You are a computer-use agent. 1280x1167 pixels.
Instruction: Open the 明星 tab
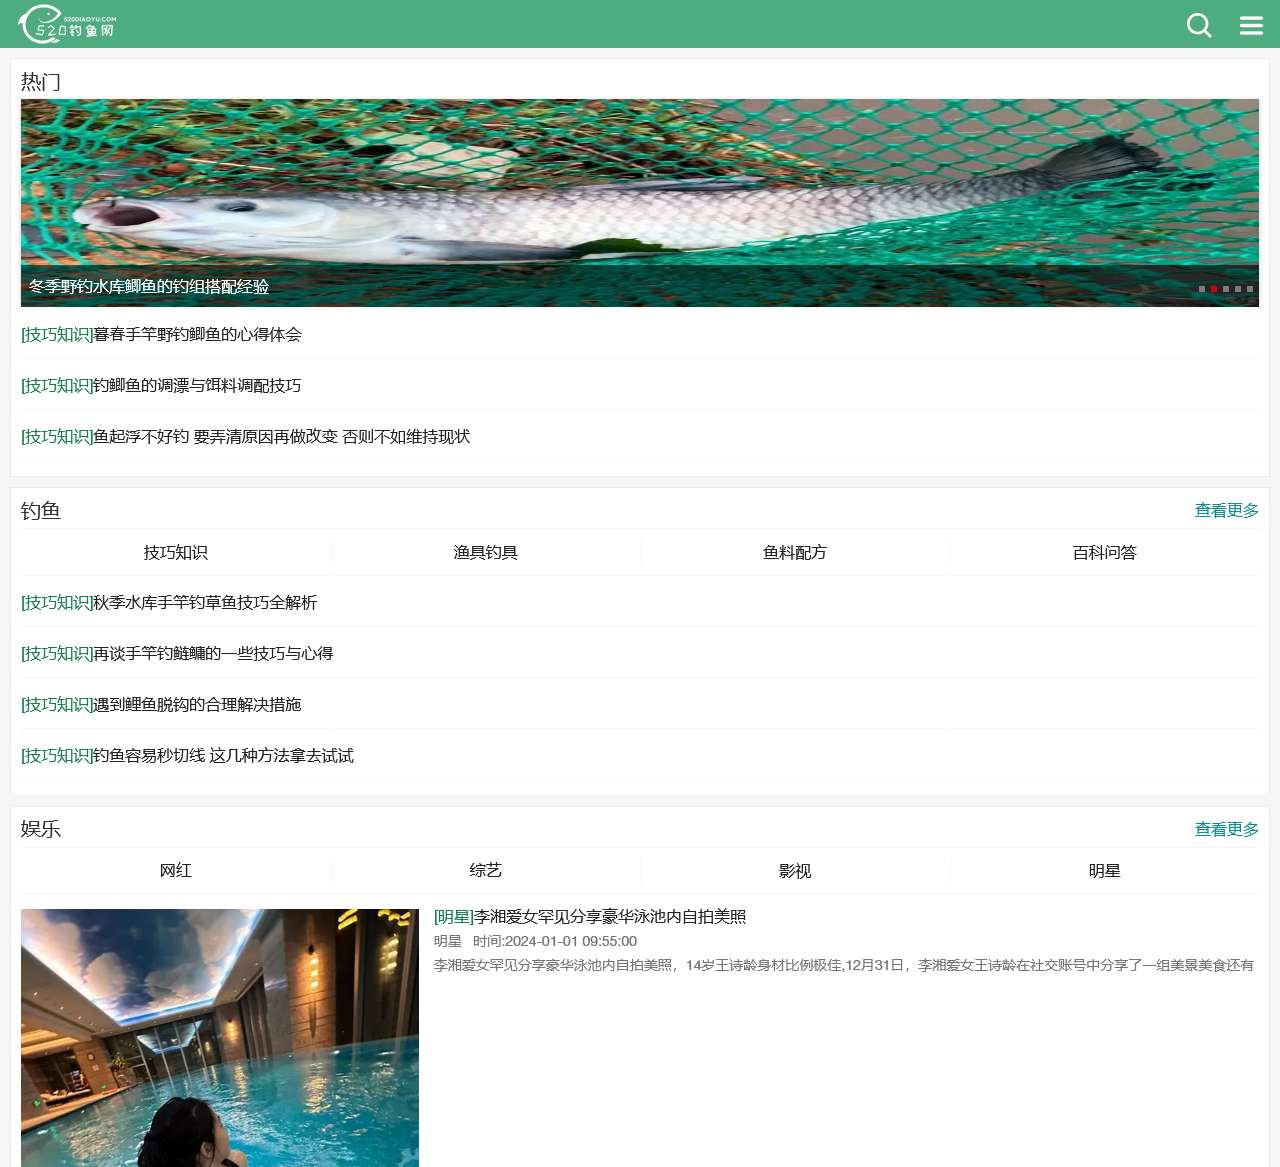click(x=1103, y=870)
